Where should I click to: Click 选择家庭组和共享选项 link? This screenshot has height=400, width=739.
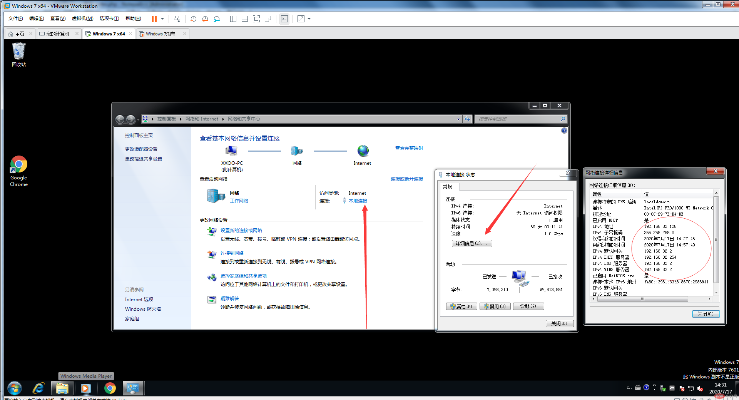coord(244,276)
